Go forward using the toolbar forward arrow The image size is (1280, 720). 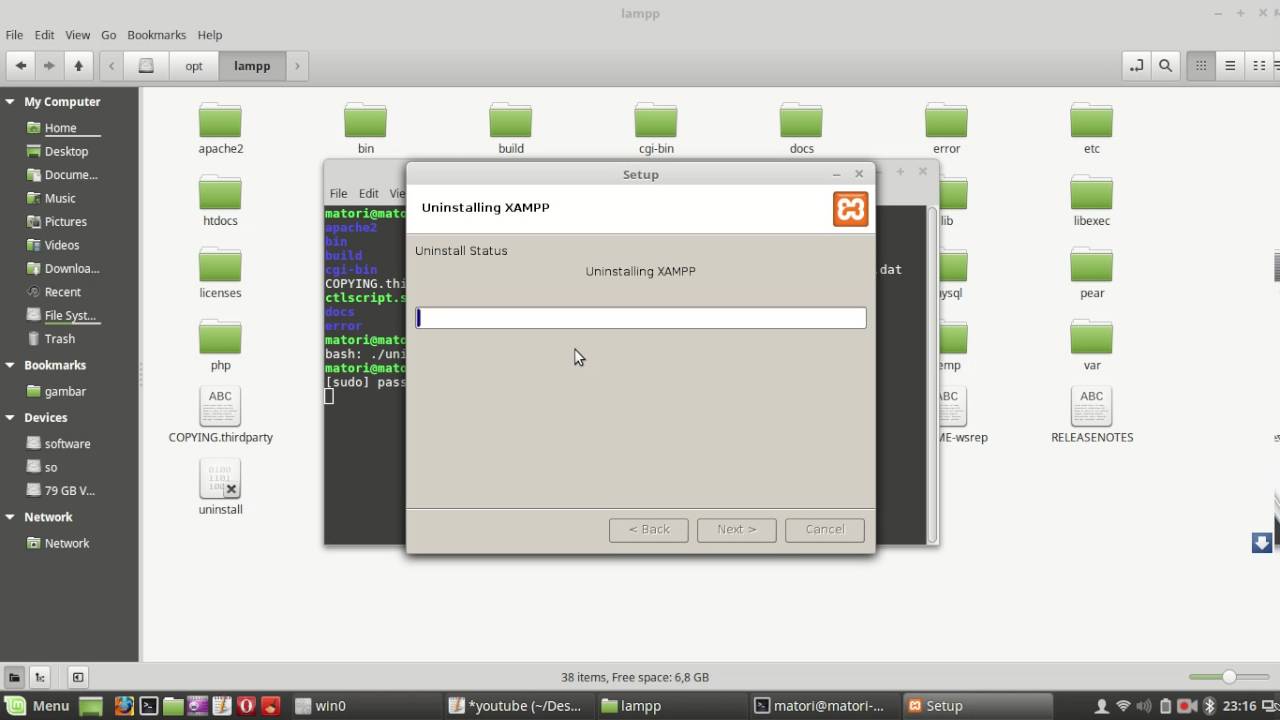[x=48, y=66]
